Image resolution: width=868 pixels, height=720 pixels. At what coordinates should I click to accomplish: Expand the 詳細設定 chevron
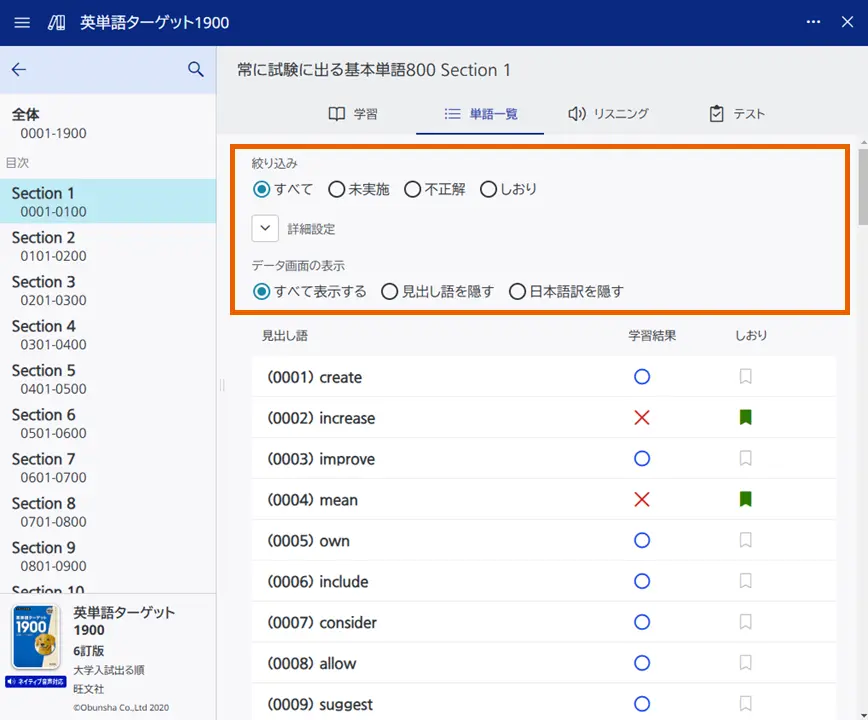(265, 228)
